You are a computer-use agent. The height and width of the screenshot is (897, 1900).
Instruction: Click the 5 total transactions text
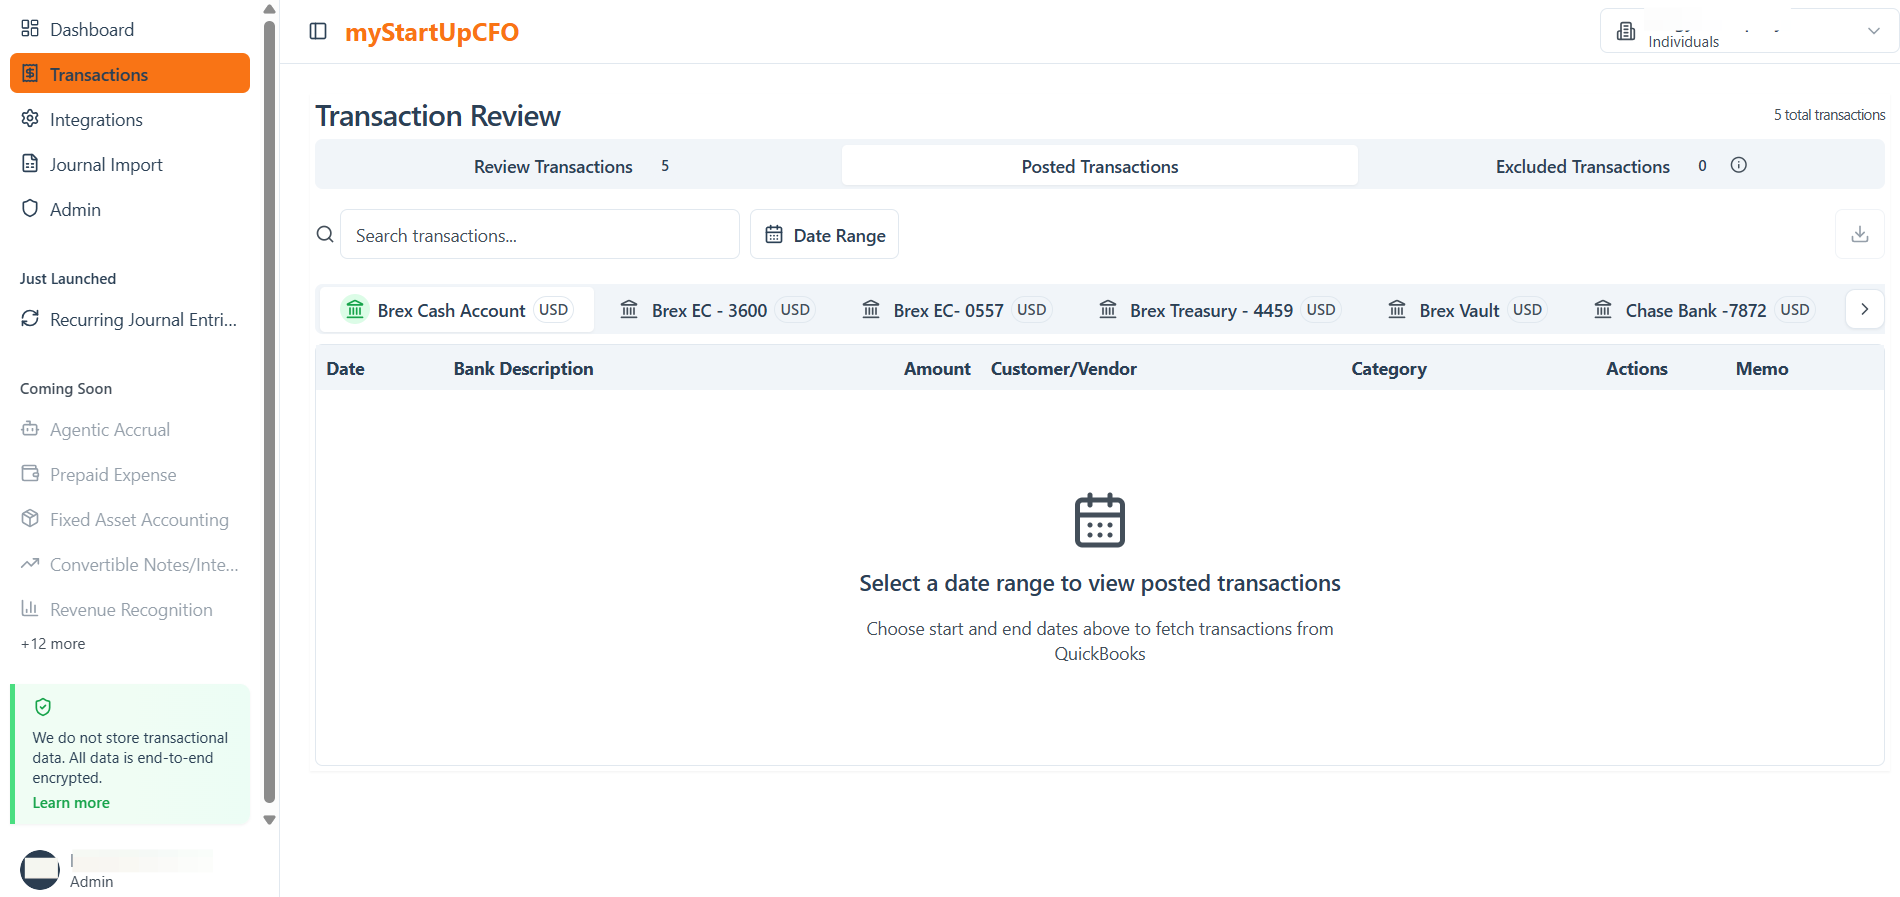1829,115
